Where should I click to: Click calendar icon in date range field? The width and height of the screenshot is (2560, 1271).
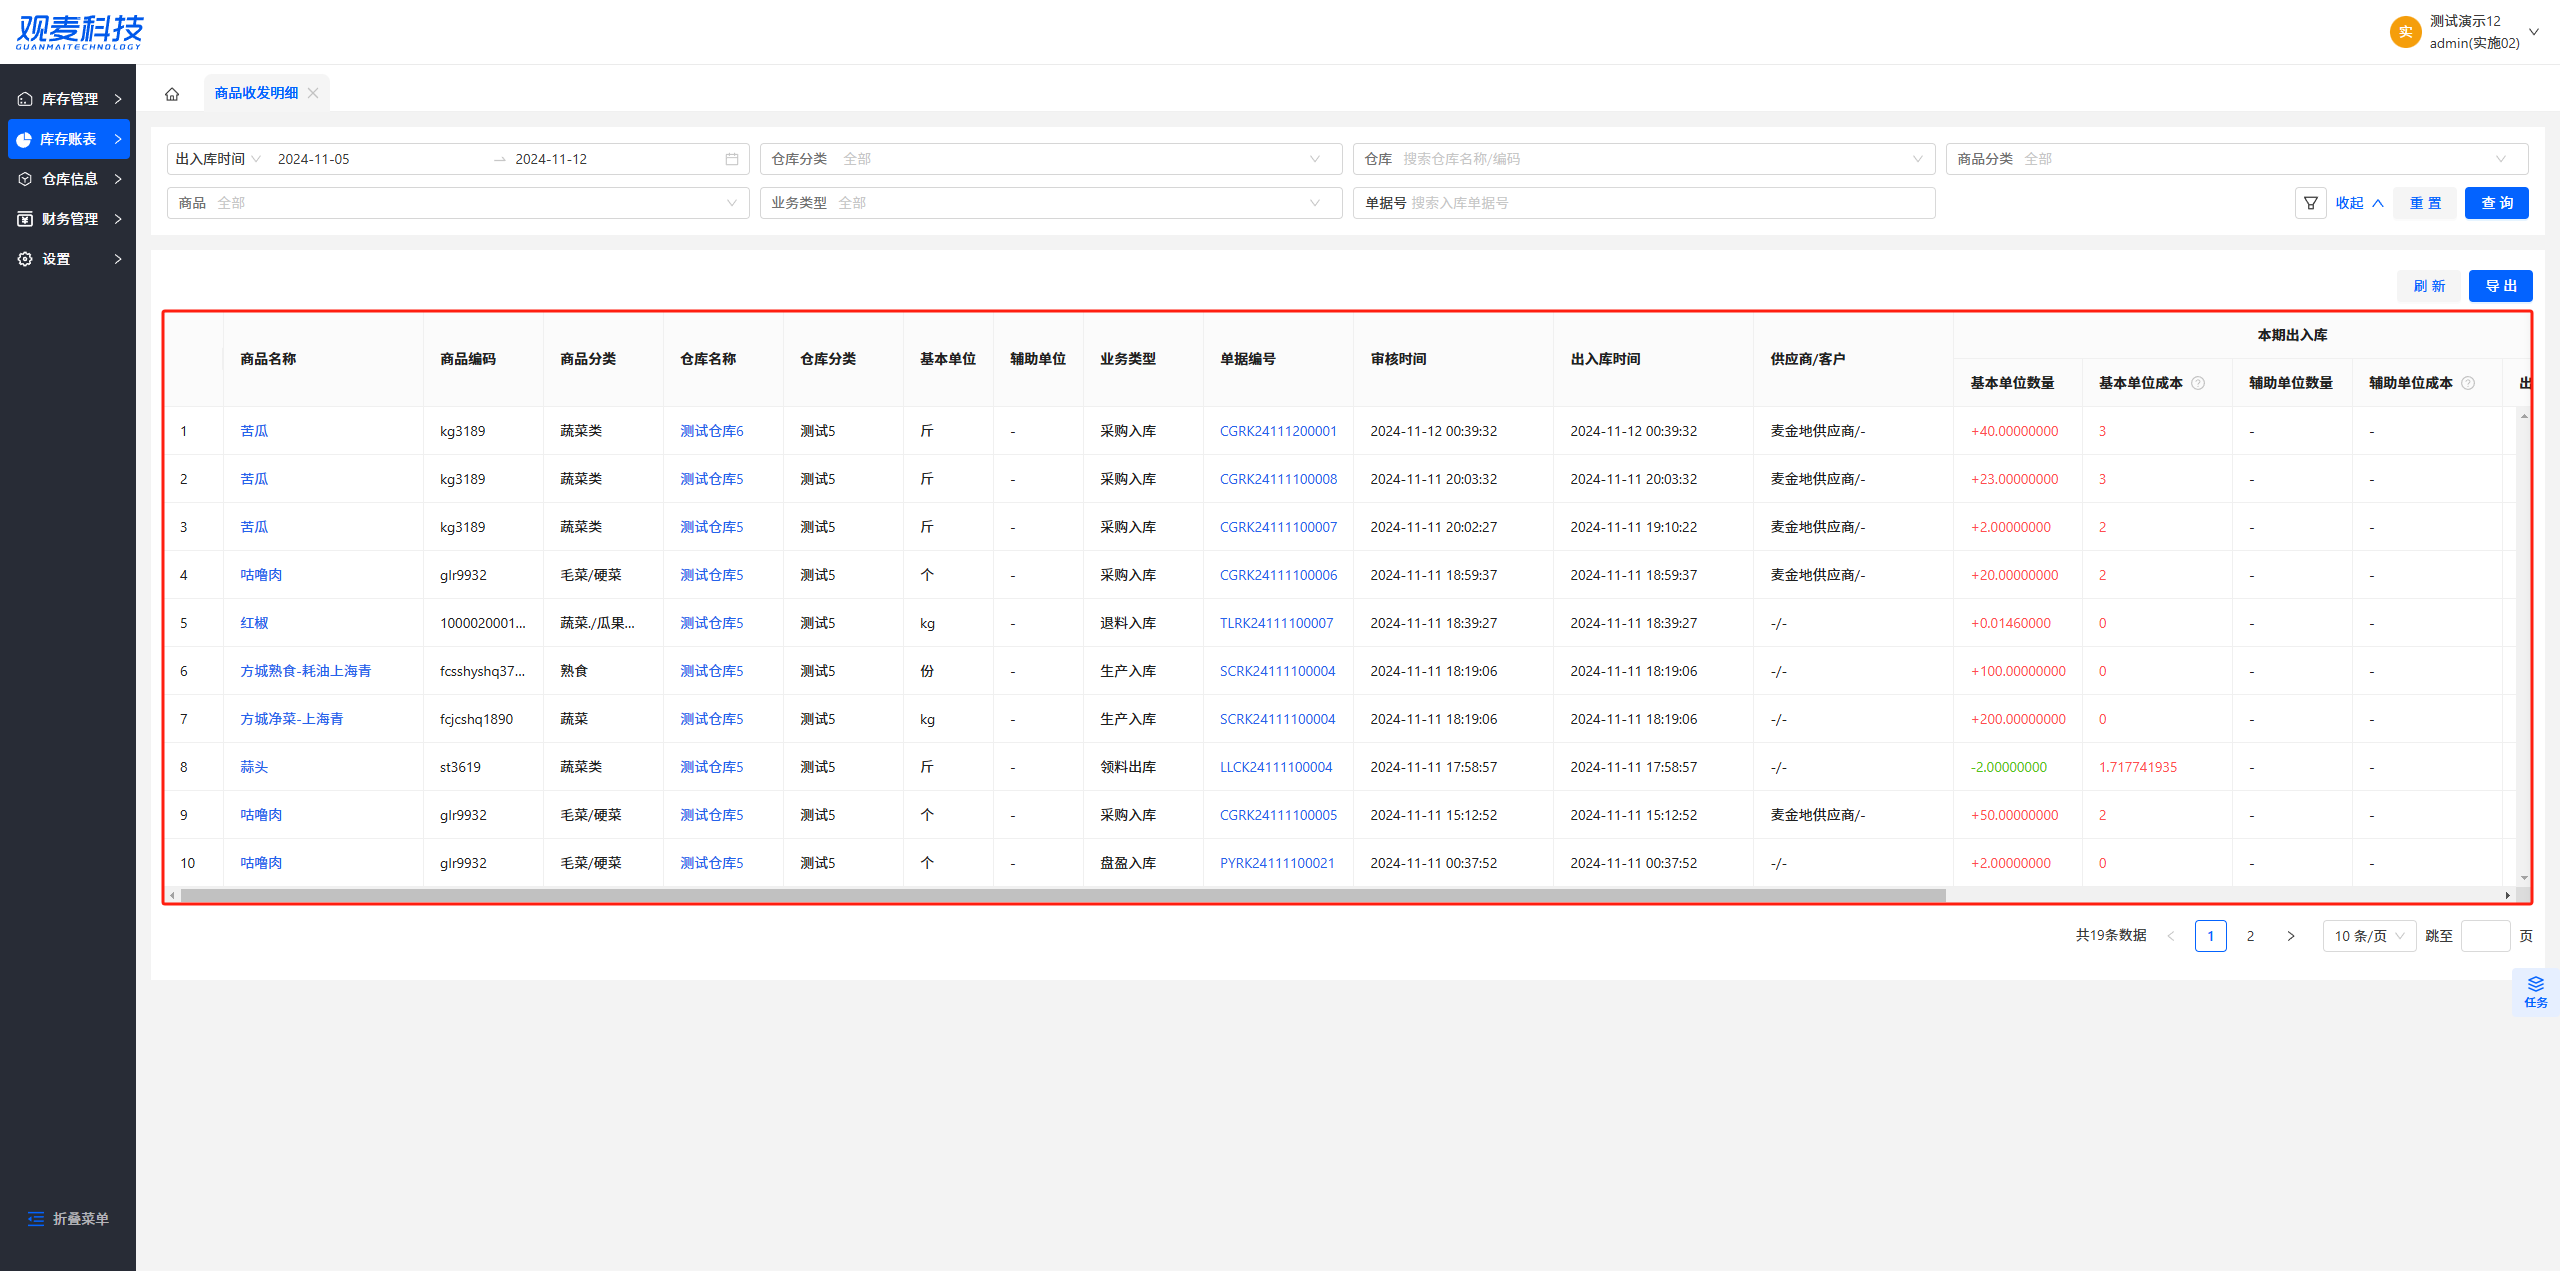click(x=732, y=159)
